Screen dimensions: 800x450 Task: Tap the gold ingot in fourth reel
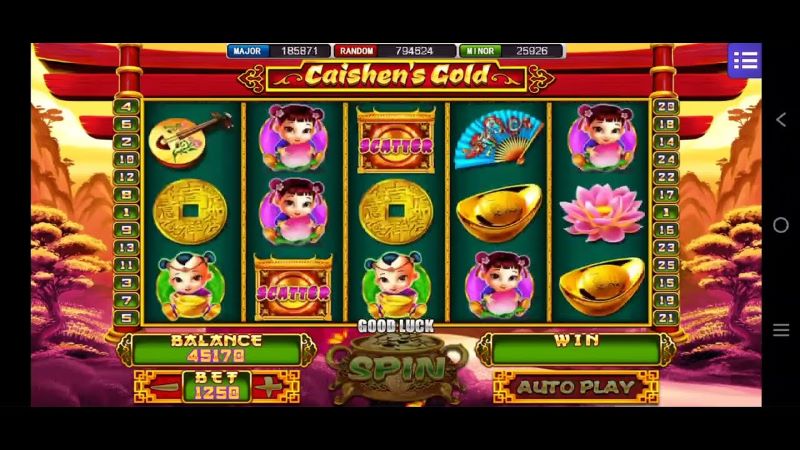(499, 212)
